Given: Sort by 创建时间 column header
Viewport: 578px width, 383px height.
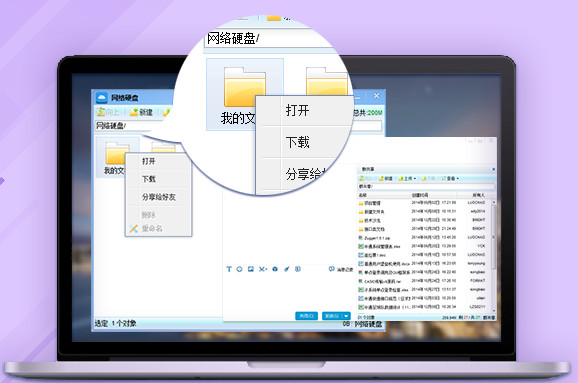Looking at the screenshot, I should click(x=419, y=195).
